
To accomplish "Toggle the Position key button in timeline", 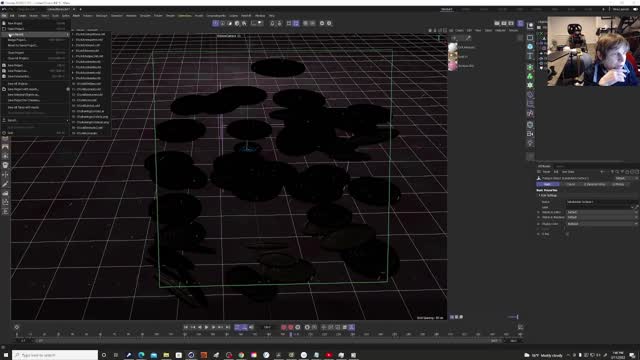I will (324, 327).
